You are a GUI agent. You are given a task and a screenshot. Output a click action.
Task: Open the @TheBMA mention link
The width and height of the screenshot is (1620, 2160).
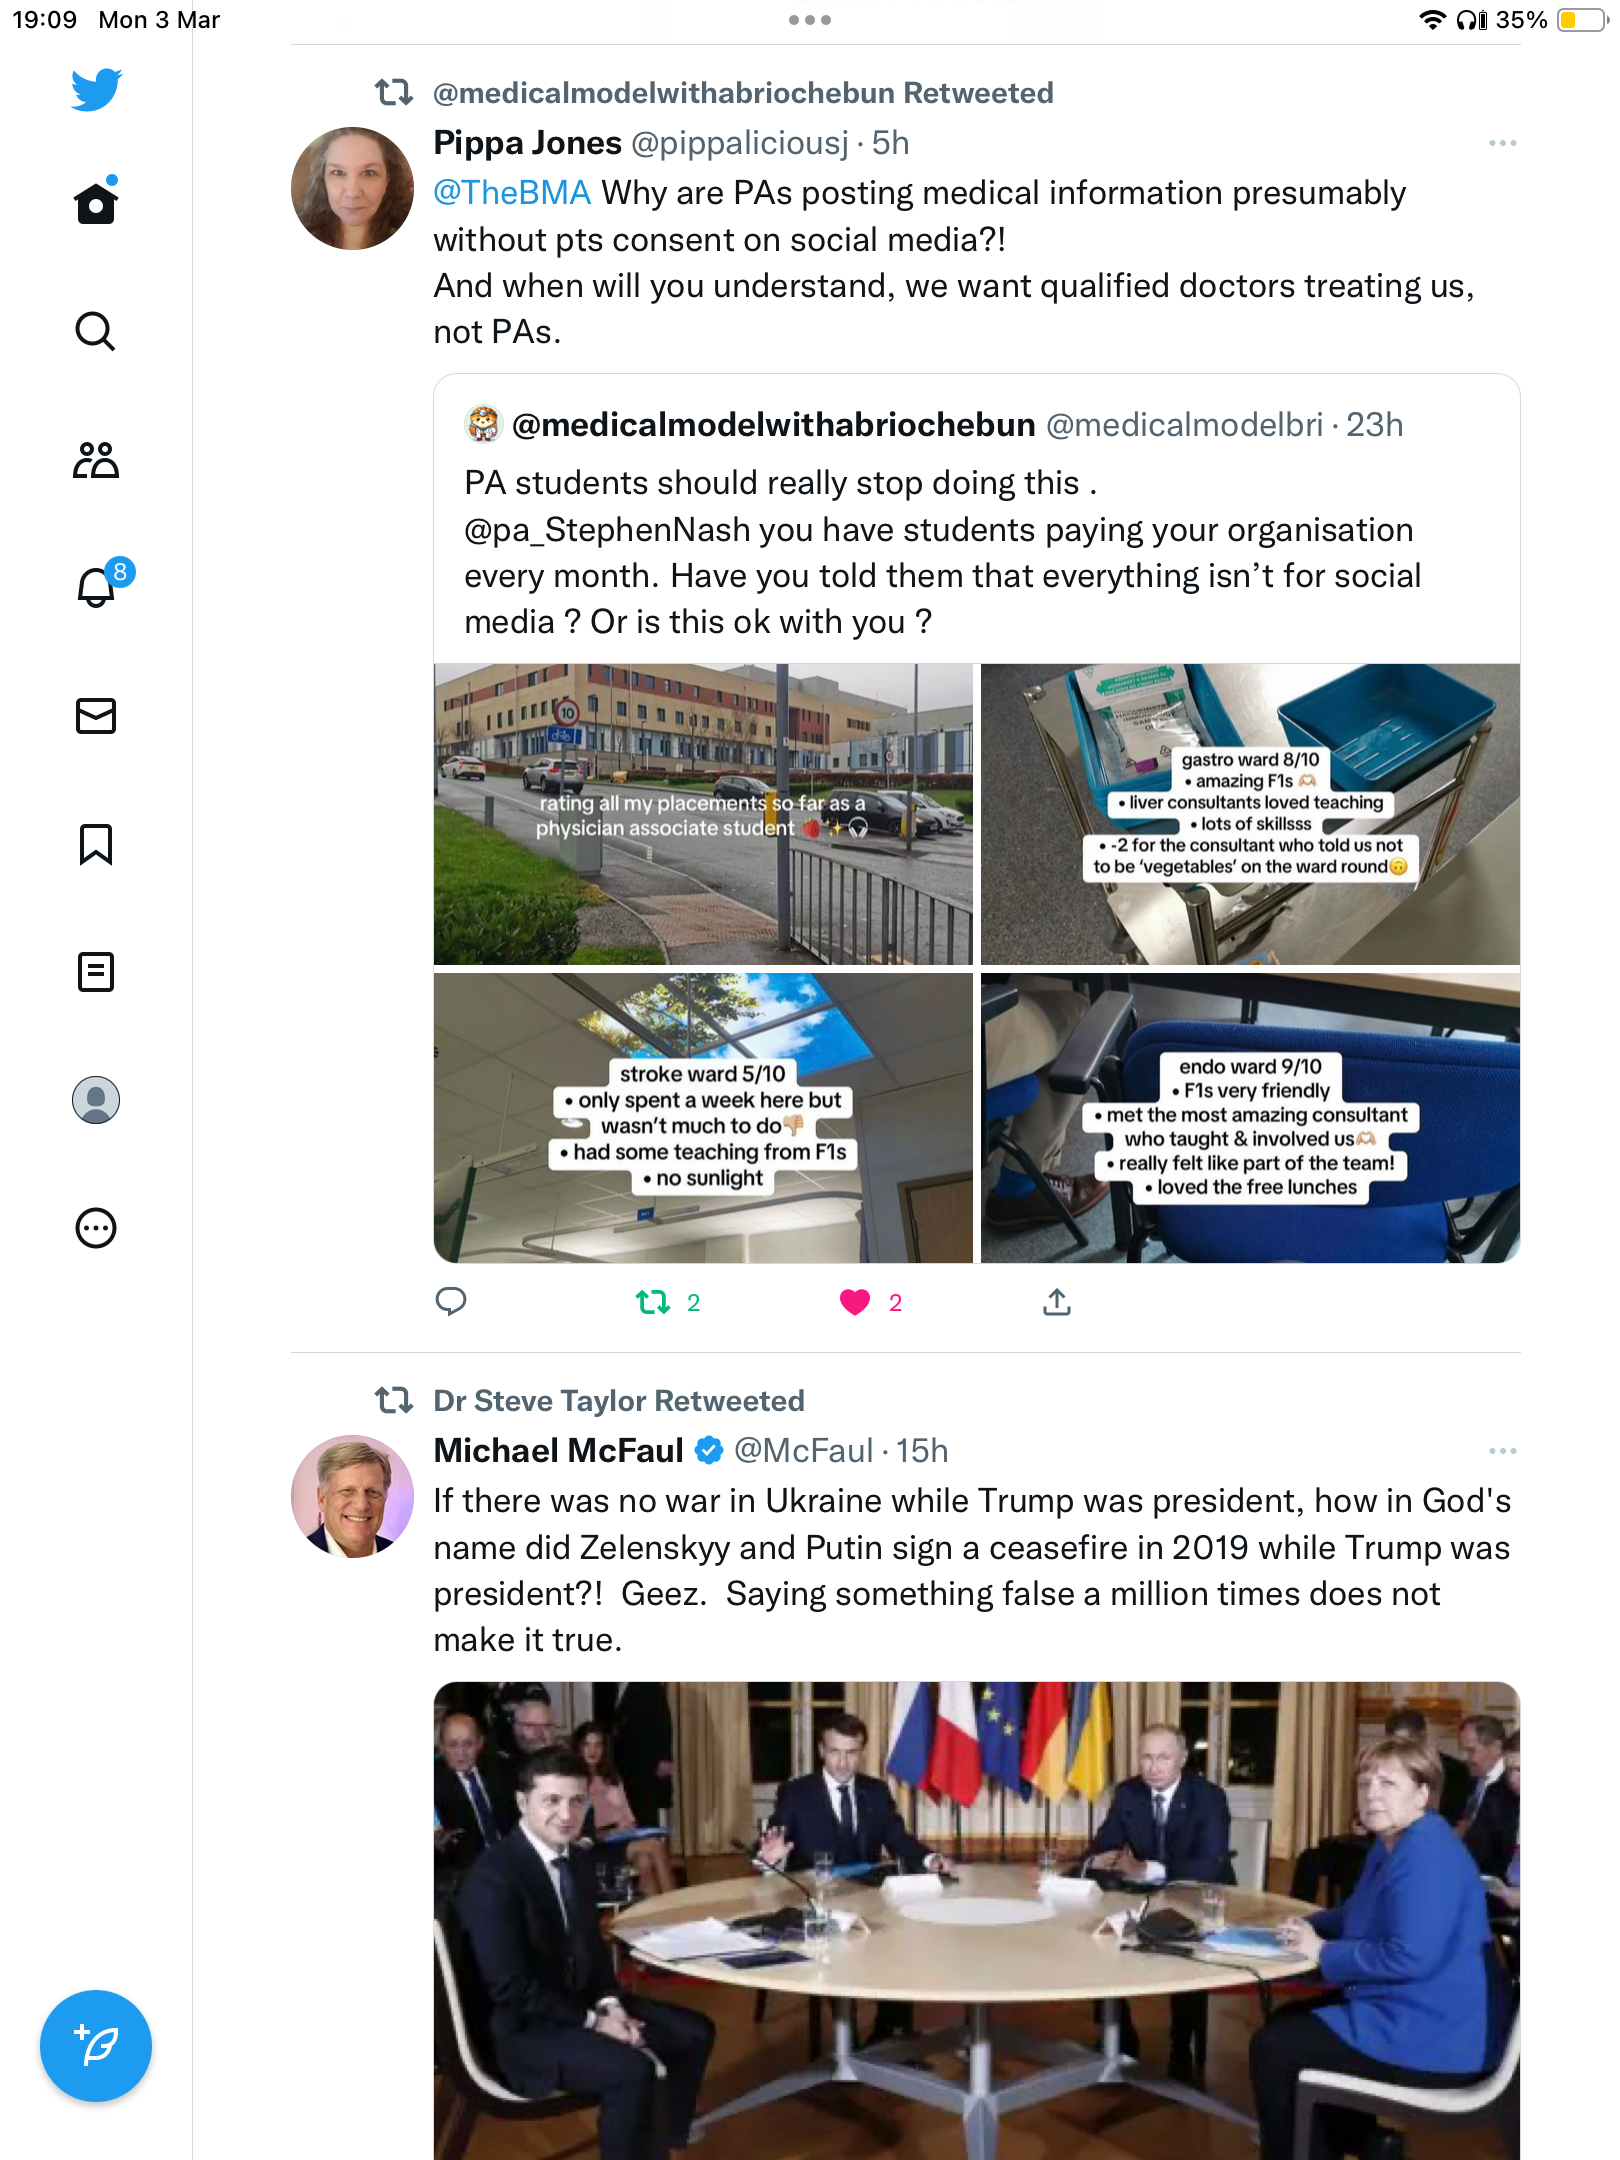[512, 193]
